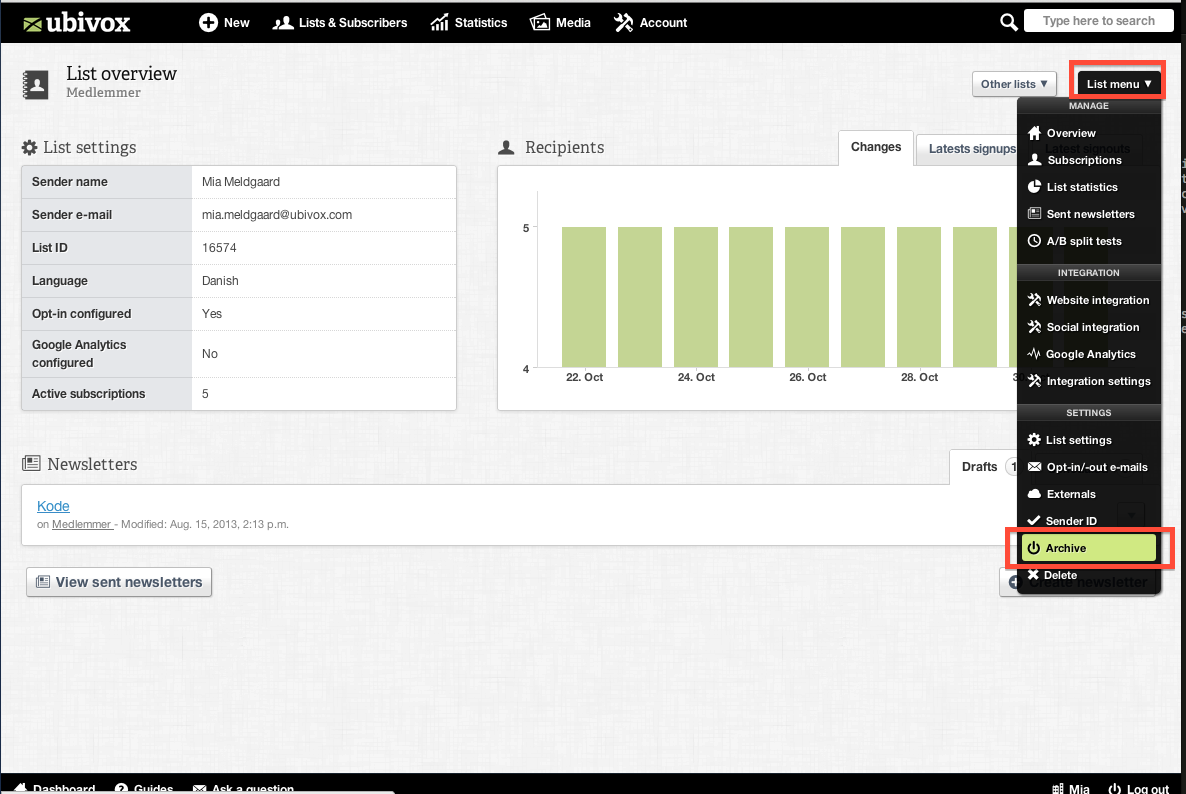Click the Account tools icon
Viewport: 1186px width, 794px height.
pos(623,23)
